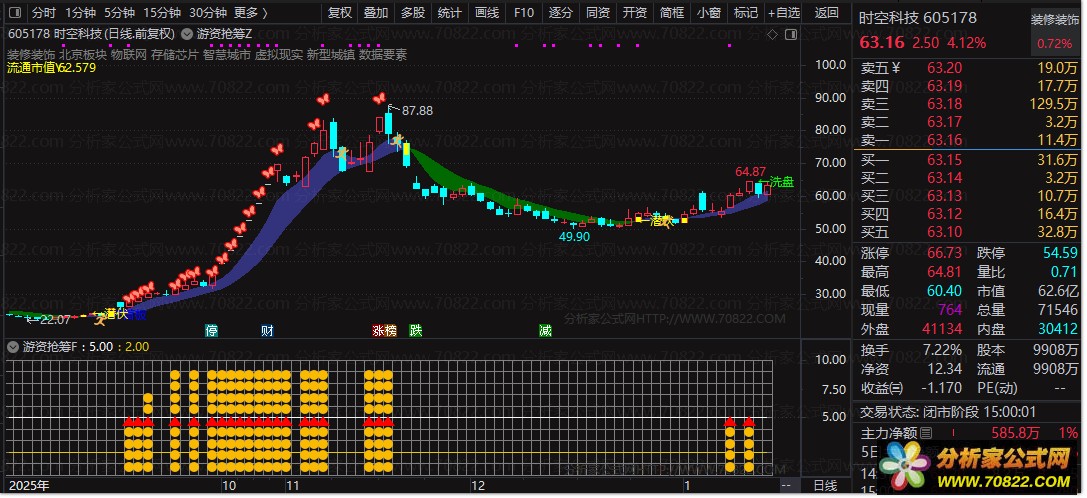
Task: Click the 2025年 year label on timeline
Action: click(29, 485)
